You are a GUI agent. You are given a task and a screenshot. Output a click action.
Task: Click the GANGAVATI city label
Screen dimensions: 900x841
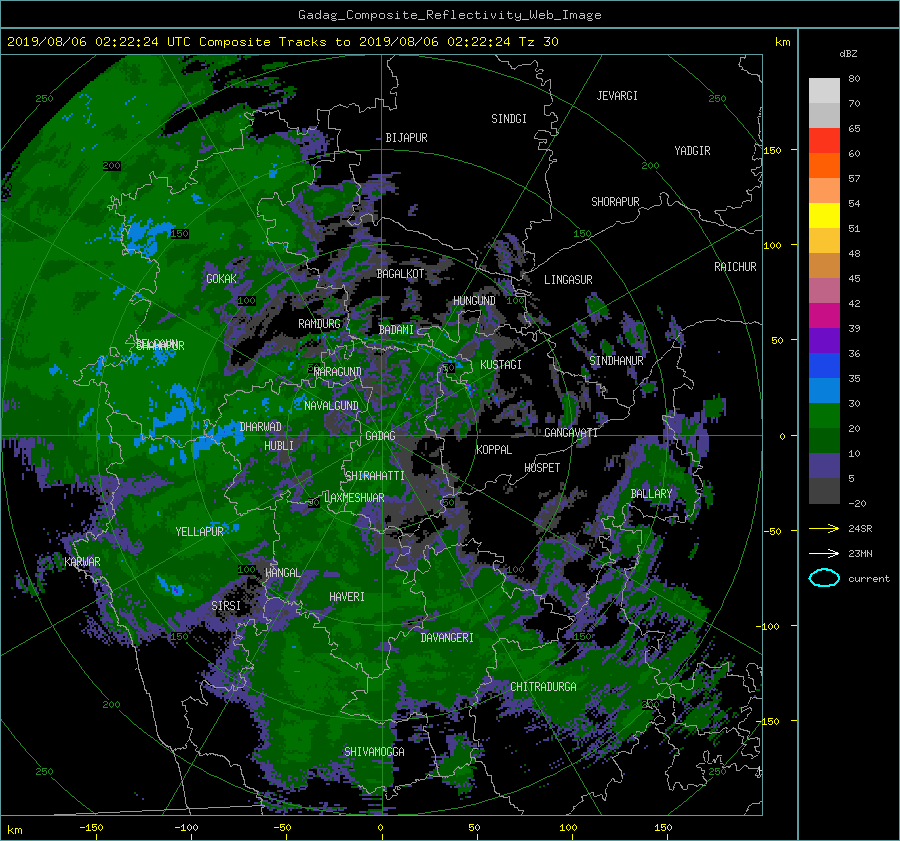[x=571, y=433]
